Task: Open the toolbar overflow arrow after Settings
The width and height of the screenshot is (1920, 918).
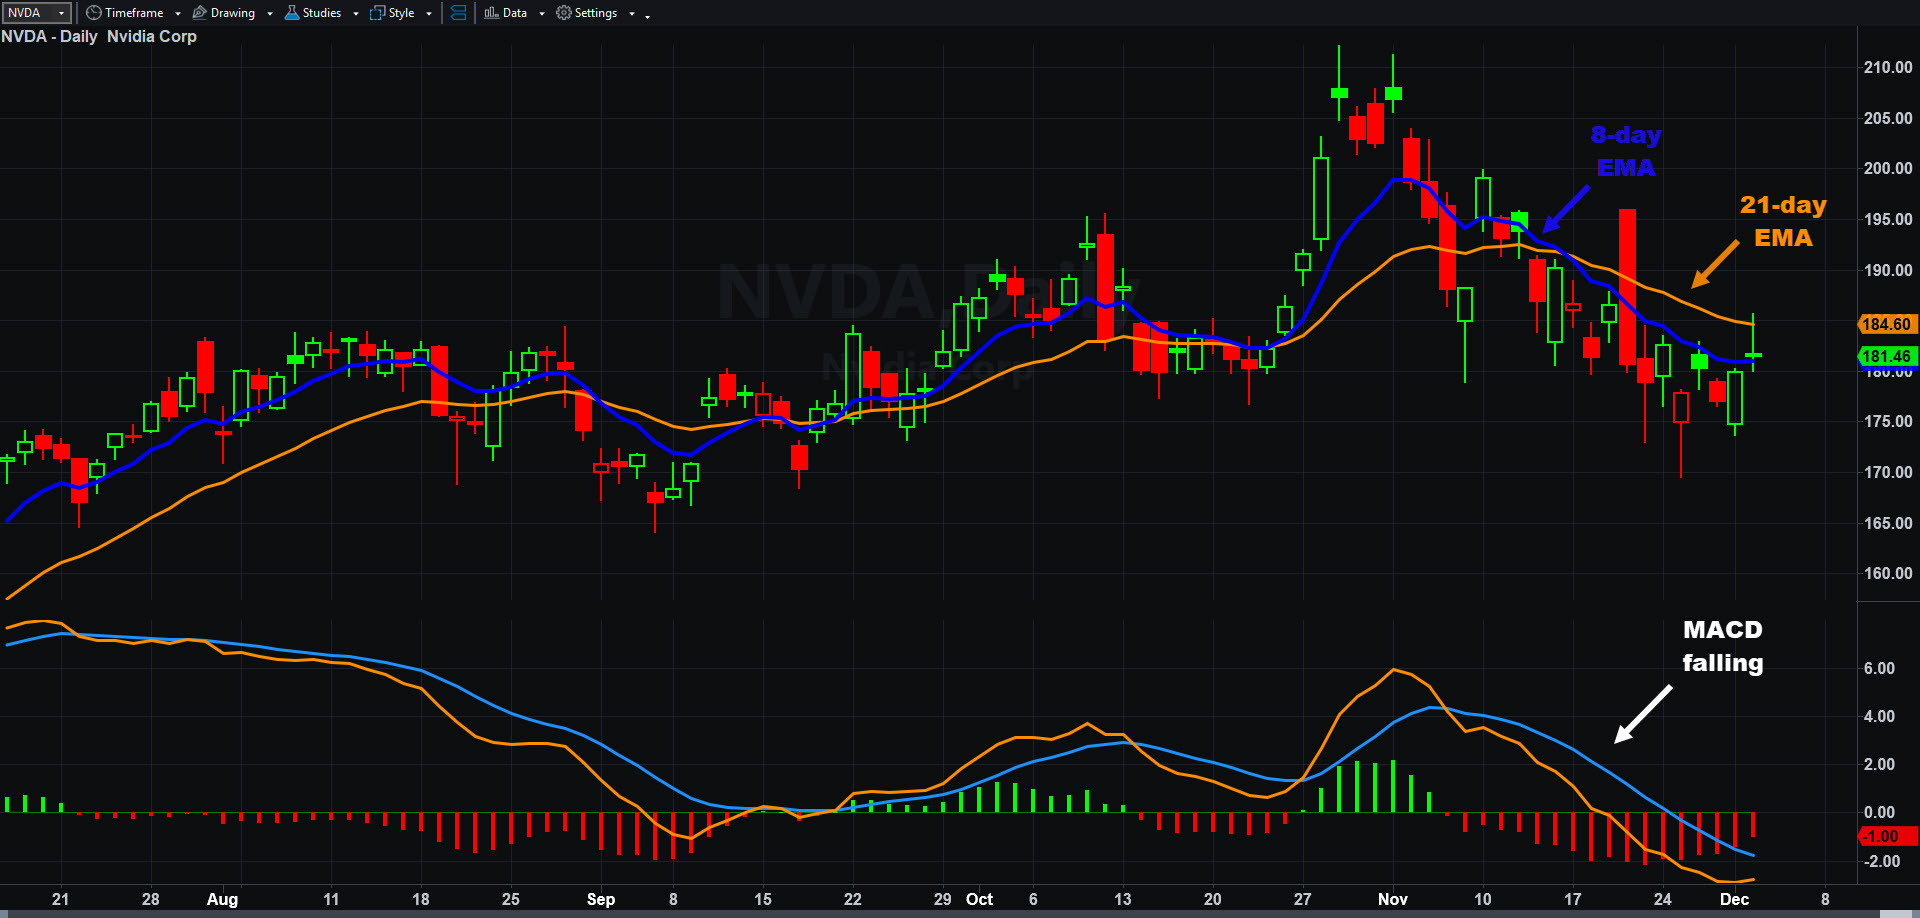Action: click(648, 16)
